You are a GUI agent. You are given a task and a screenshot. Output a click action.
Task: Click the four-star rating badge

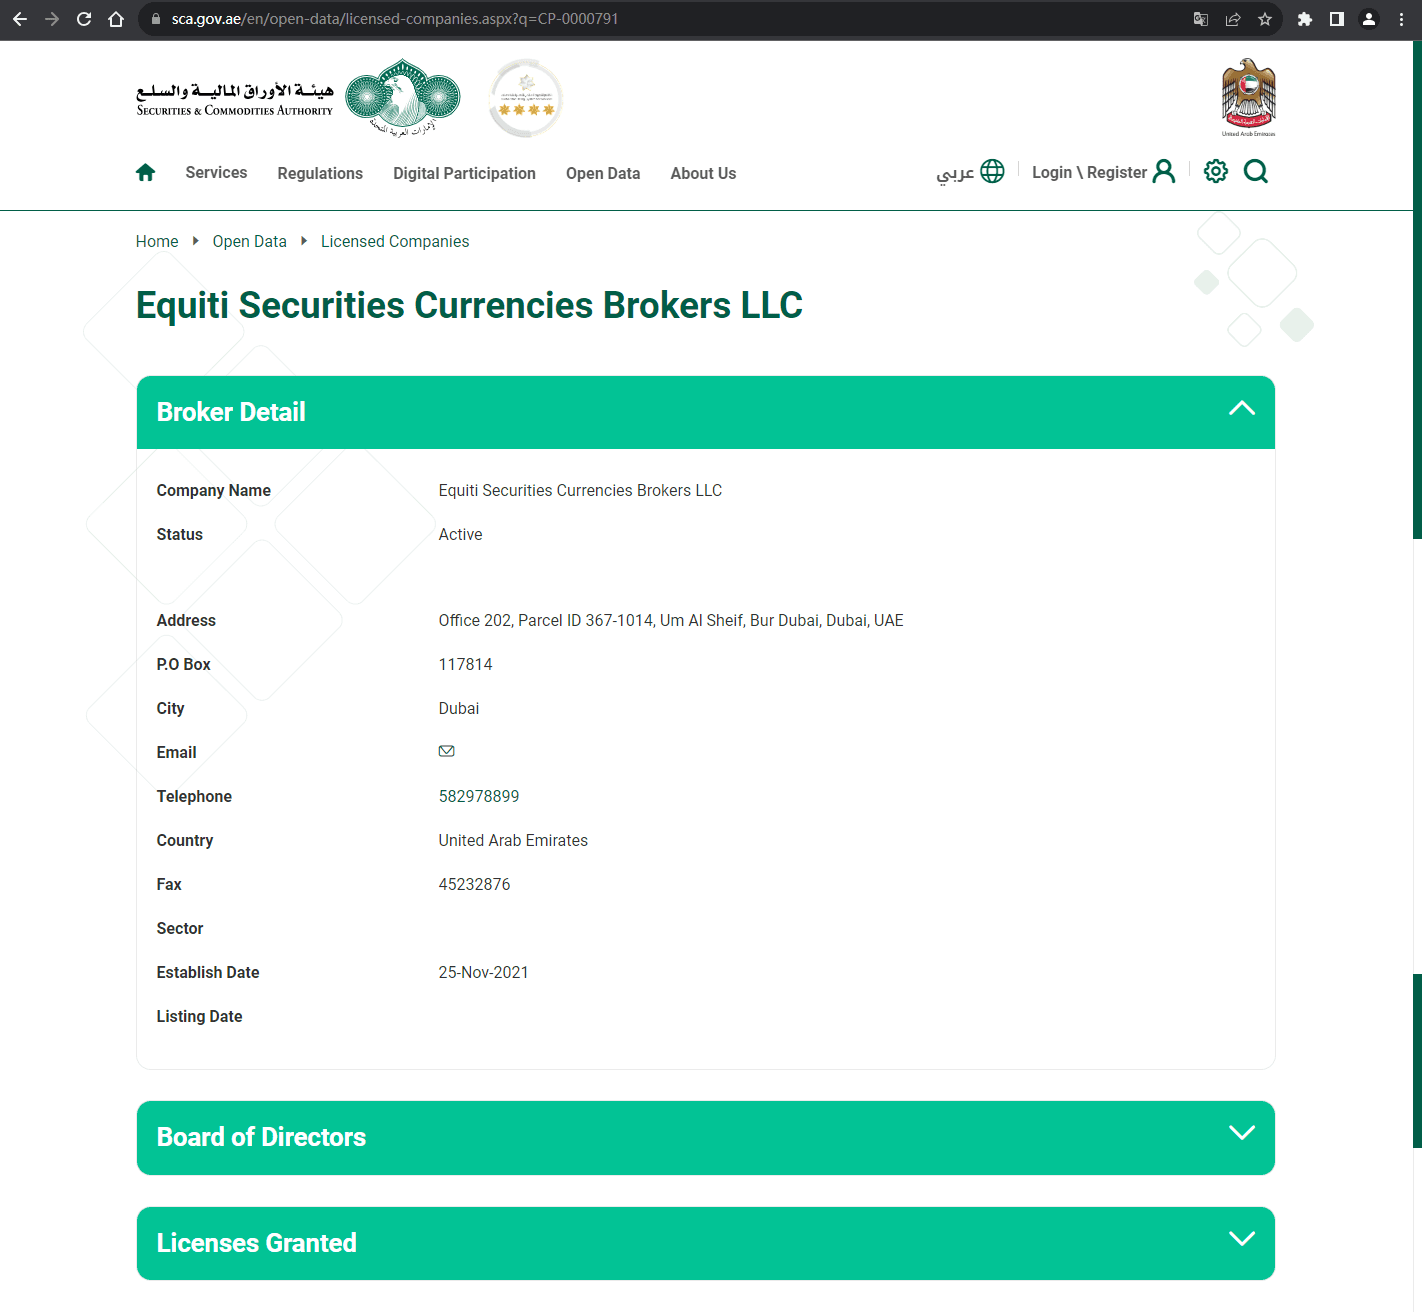[526, 98]
